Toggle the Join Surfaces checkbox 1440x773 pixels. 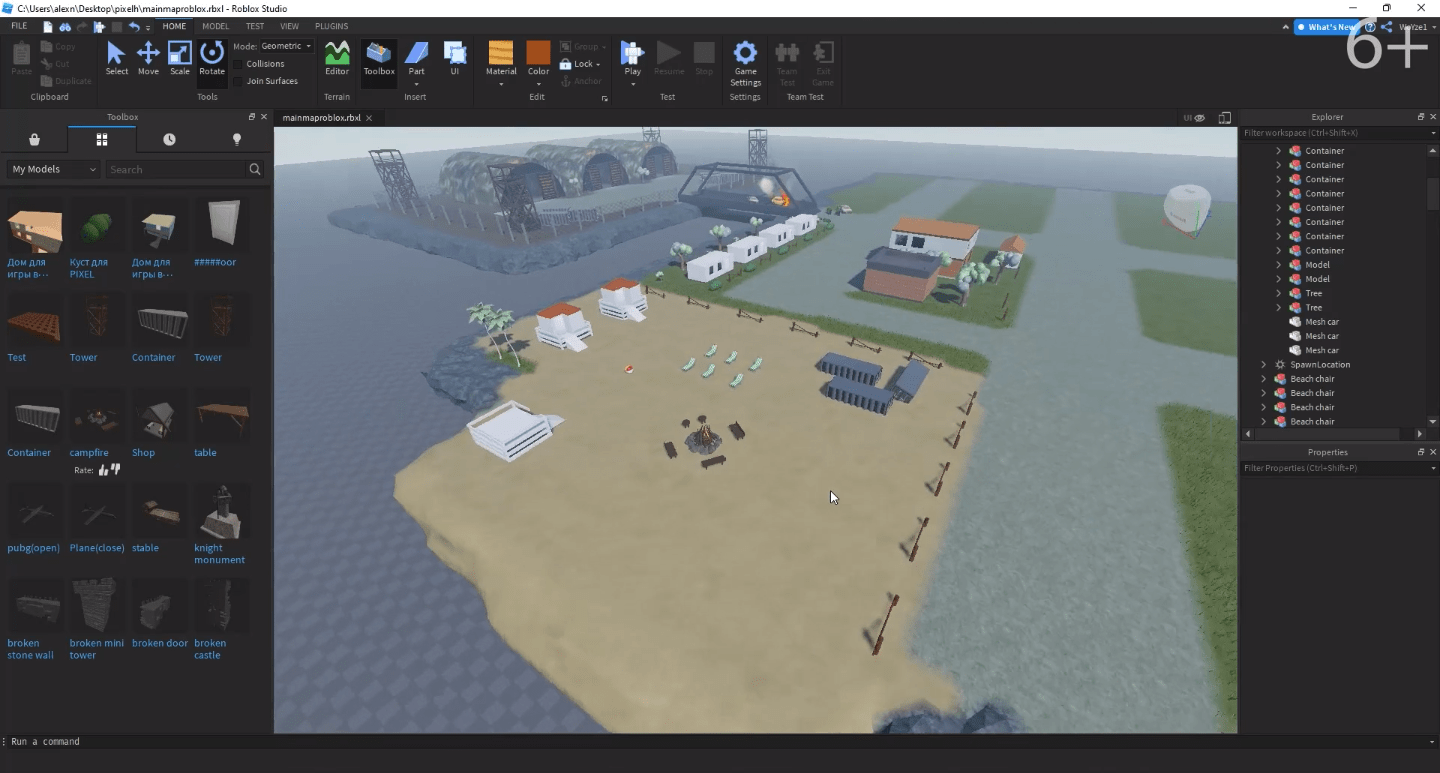click(x=238, y=81)
